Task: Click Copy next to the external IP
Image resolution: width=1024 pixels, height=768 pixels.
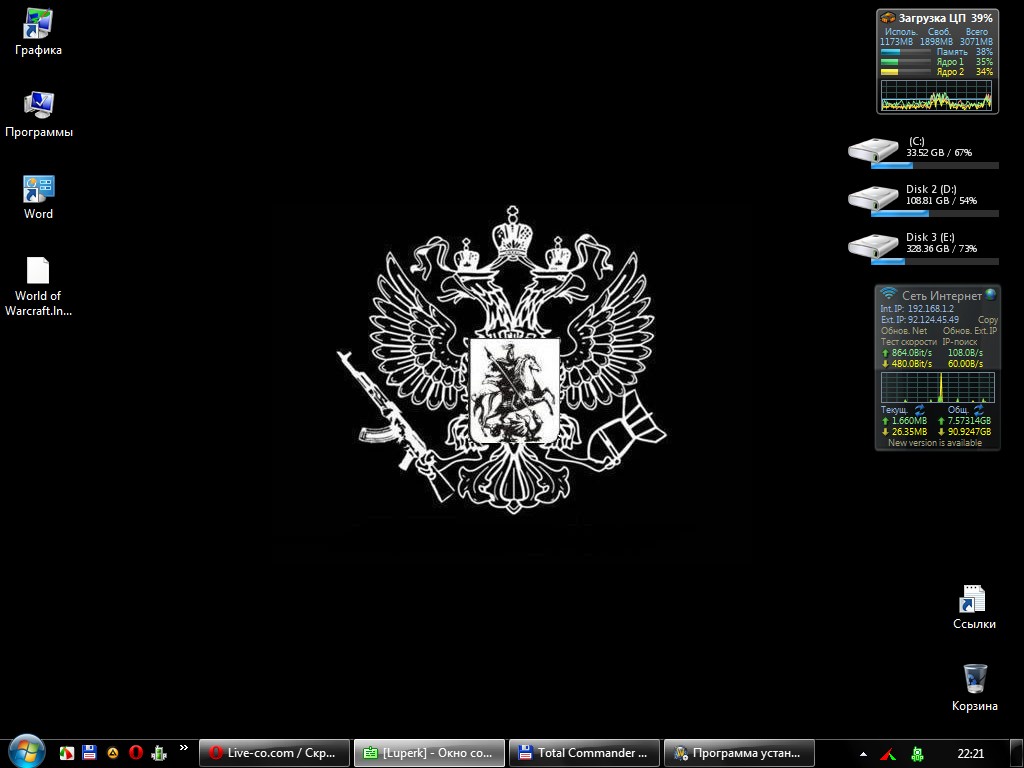Action: [x=987, y=320]
